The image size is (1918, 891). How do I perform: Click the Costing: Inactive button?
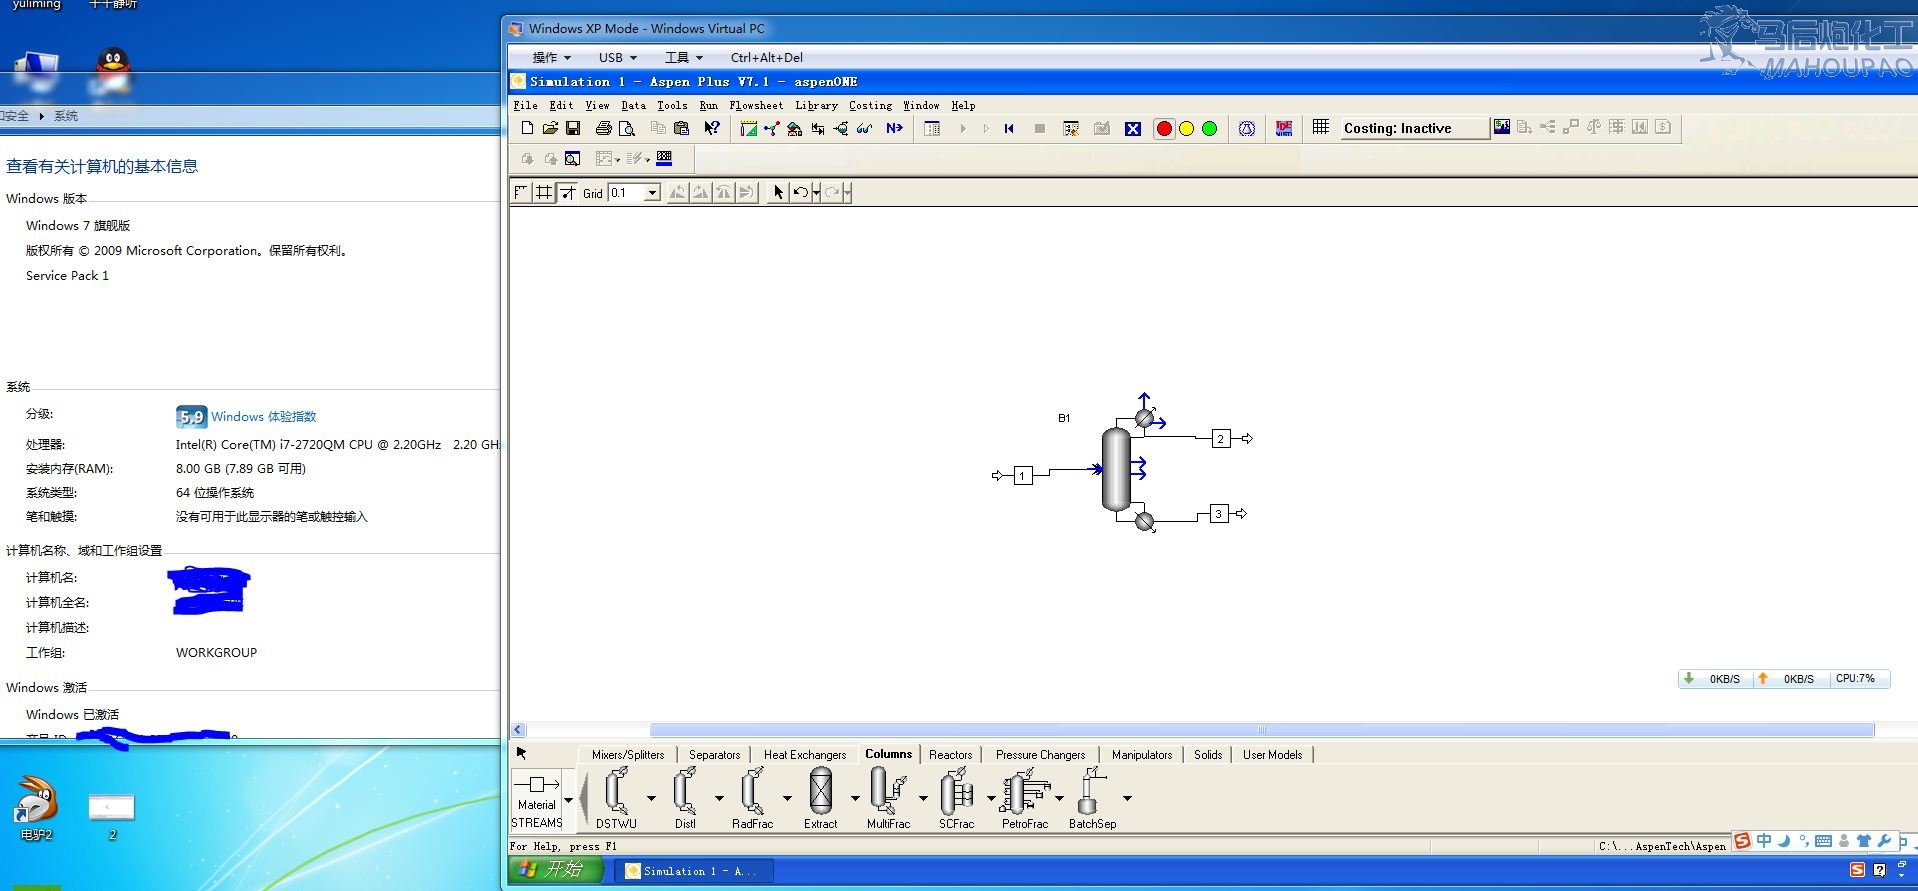1414,128
